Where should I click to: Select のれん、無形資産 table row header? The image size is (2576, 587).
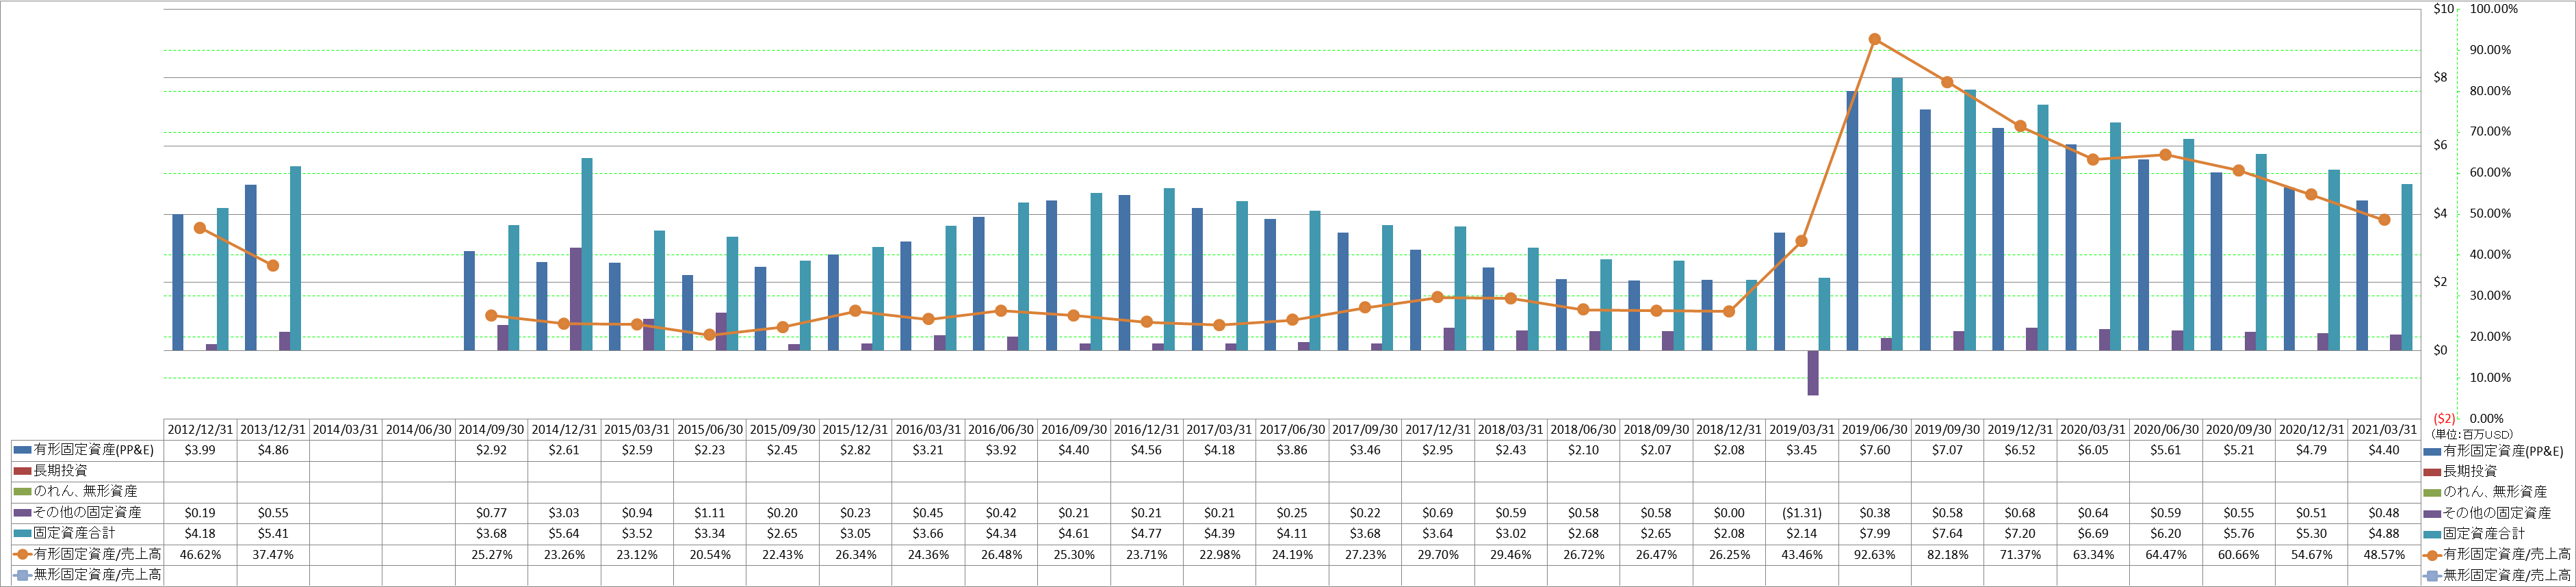[x=88, y=492]
